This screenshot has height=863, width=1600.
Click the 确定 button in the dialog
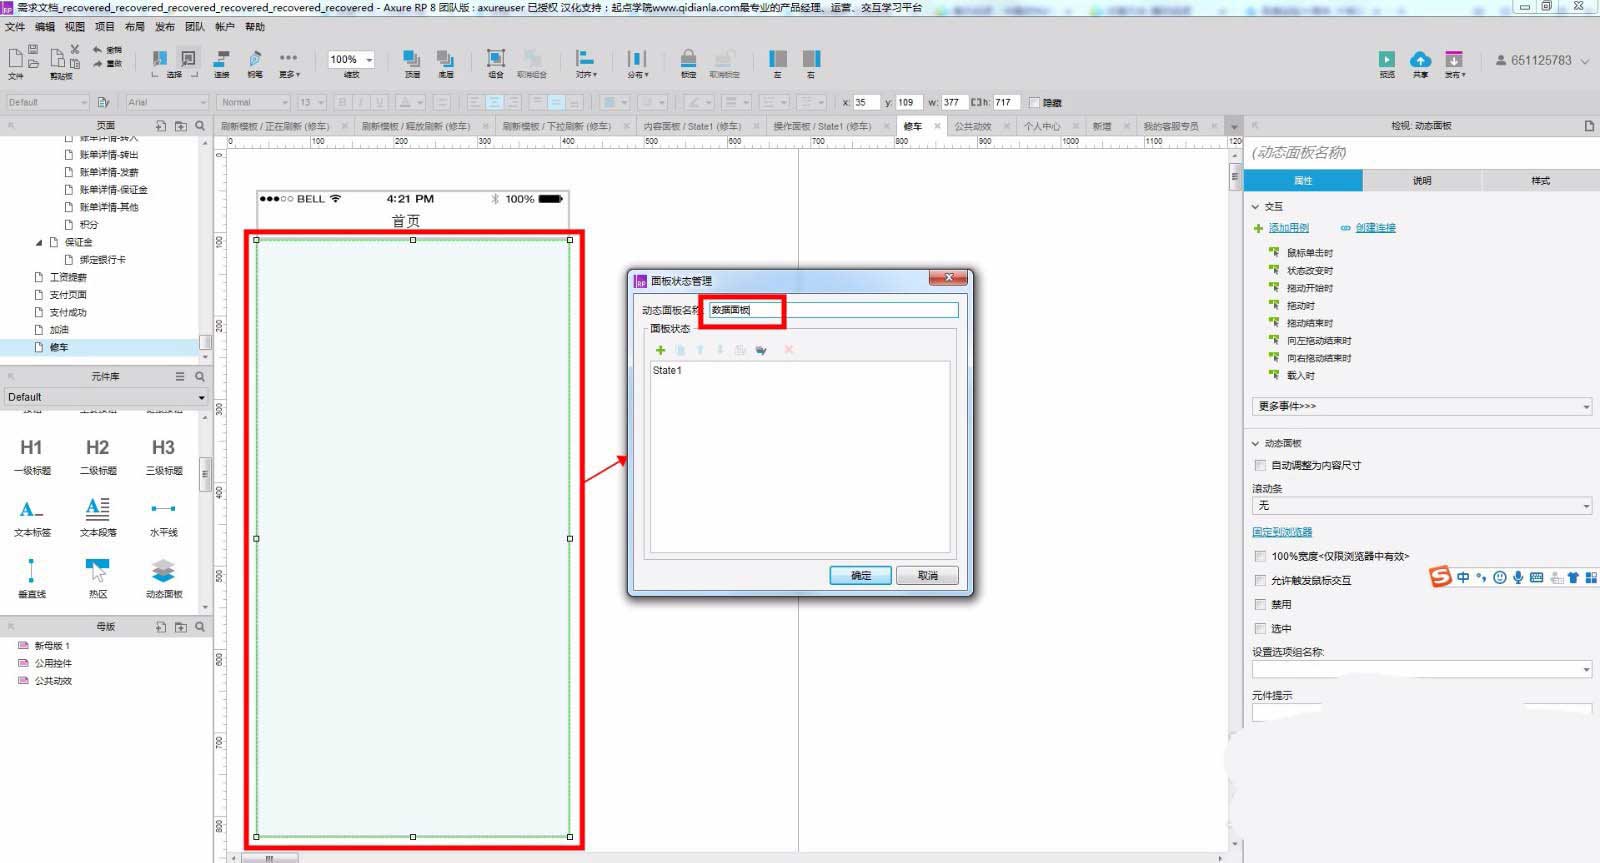pos(860,575)
